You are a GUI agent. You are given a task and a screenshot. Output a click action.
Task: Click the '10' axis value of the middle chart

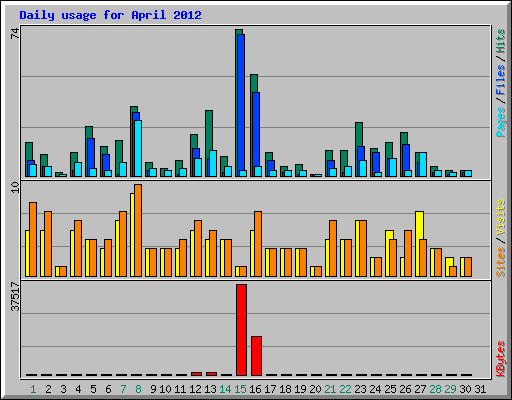tap(15, 187)
